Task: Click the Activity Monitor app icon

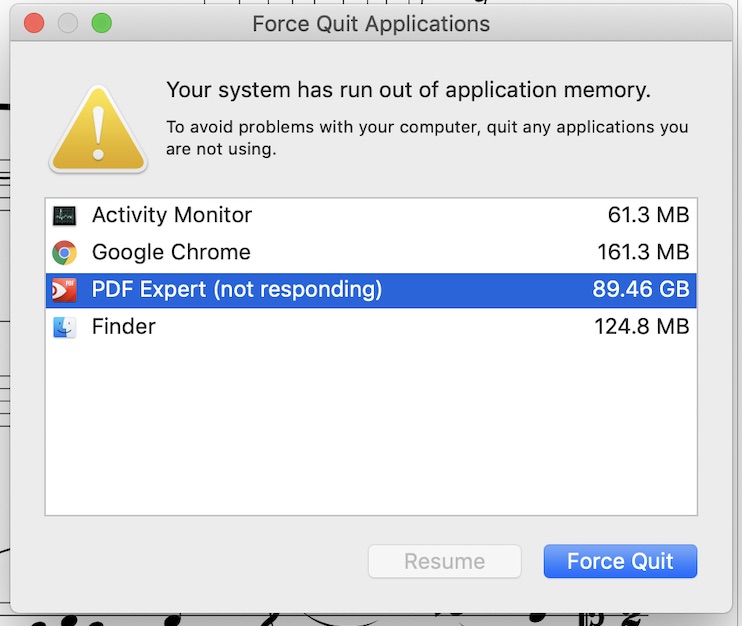Action: coord(64,216)
